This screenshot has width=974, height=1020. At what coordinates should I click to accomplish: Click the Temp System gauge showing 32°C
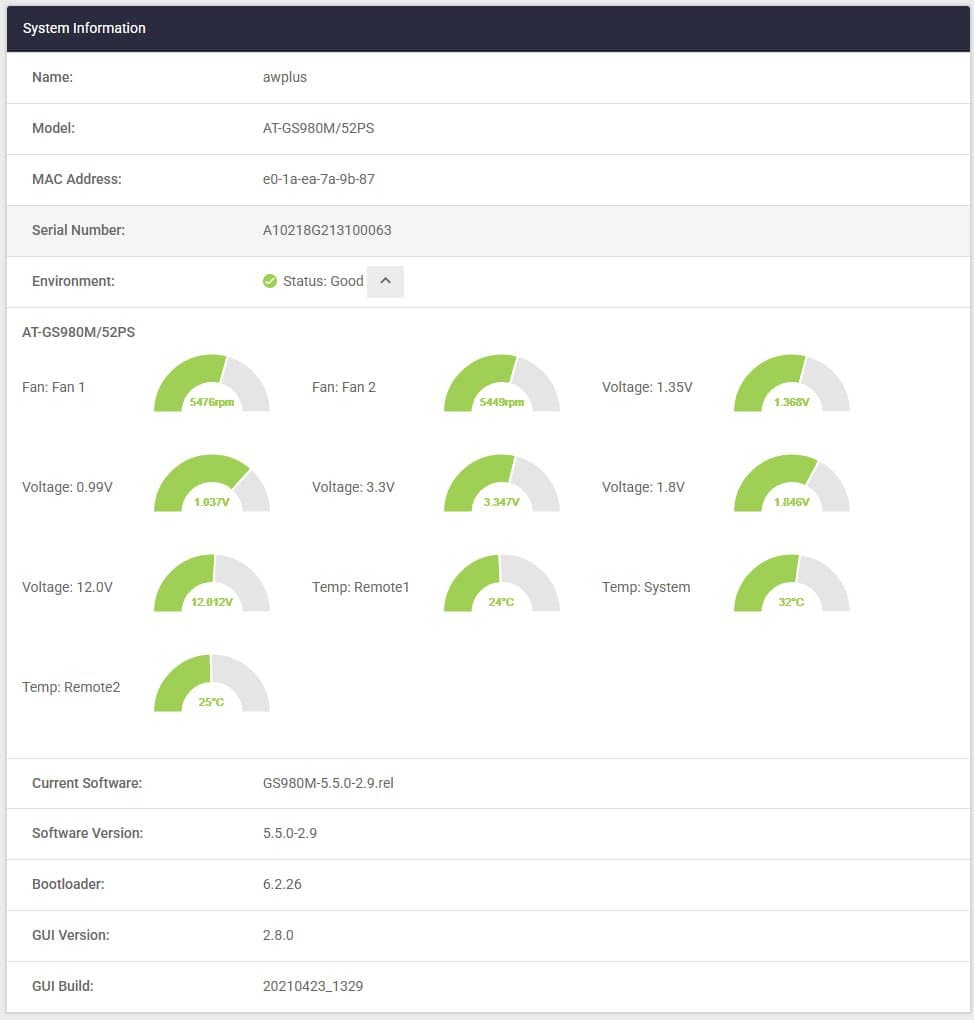coord(792,584)
